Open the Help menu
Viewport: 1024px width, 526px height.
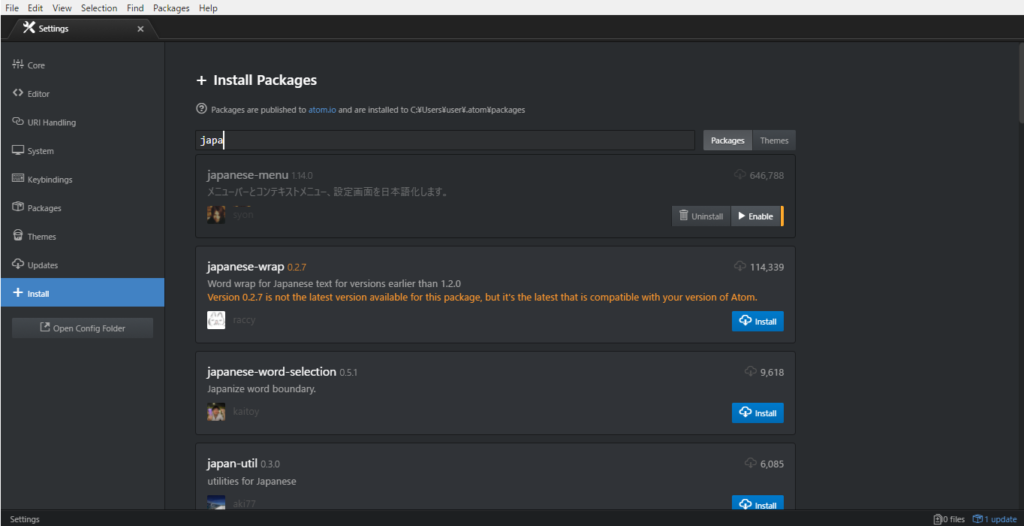pyautogui.click(x=208, y=8)
